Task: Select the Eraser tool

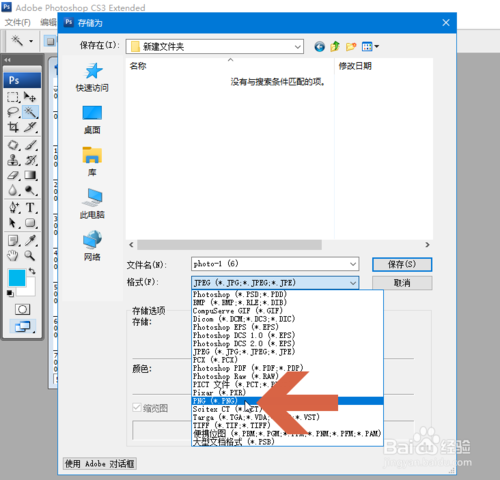Action: tap(13, 175)
